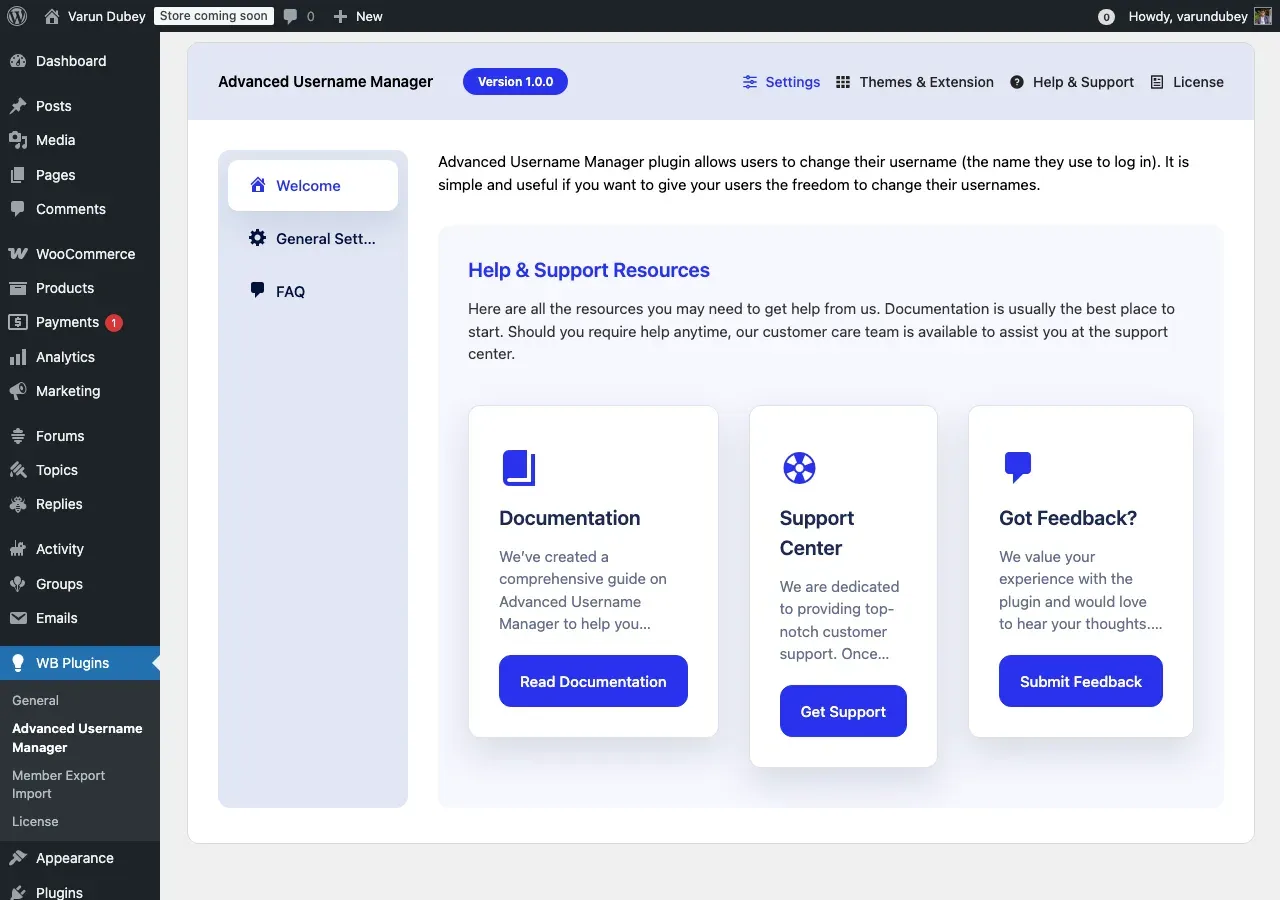Click the home icon beside Varun Dubey
The image size is (1280, 900).
pos(52,16)
